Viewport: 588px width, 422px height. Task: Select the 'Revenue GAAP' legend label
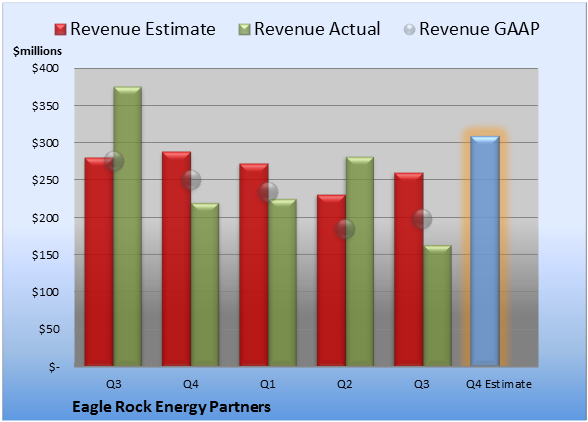(x=479, y=29)
